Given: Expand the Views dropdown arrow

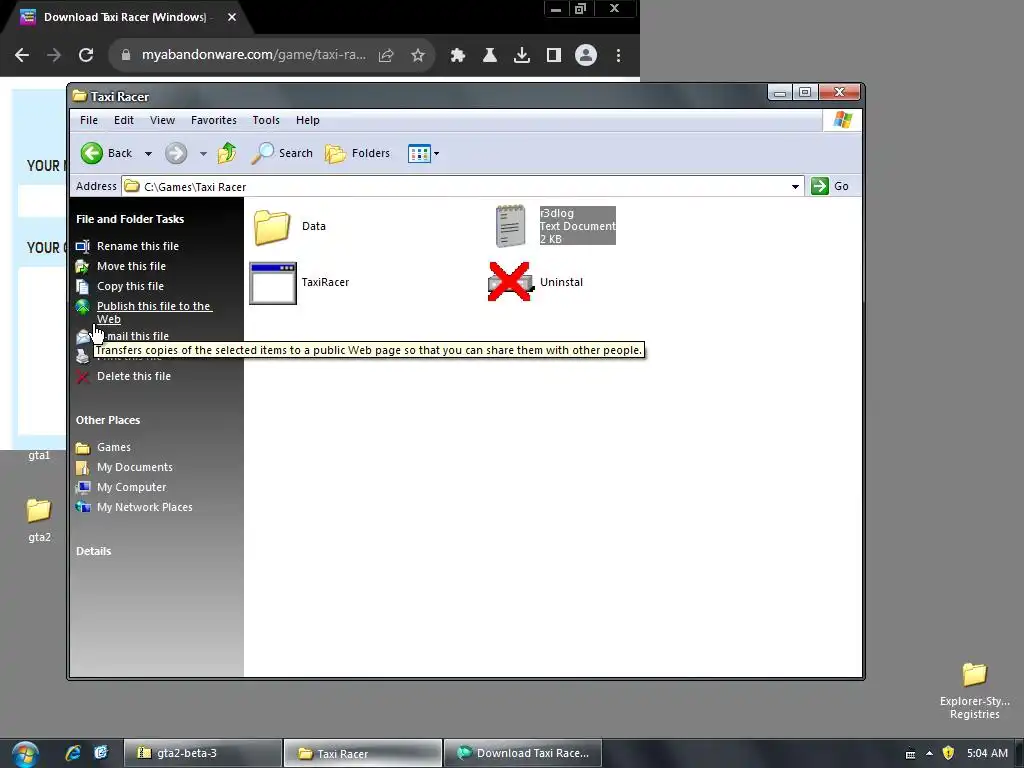Looking at the screenshot, I should [x=436, y=154].
